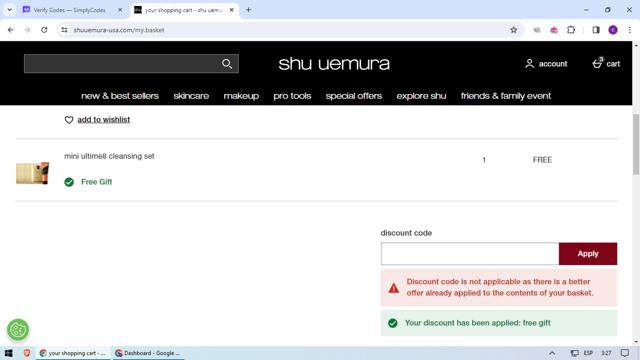Open the pro tools menu
The image size is (640, 360).
point(292,96)
